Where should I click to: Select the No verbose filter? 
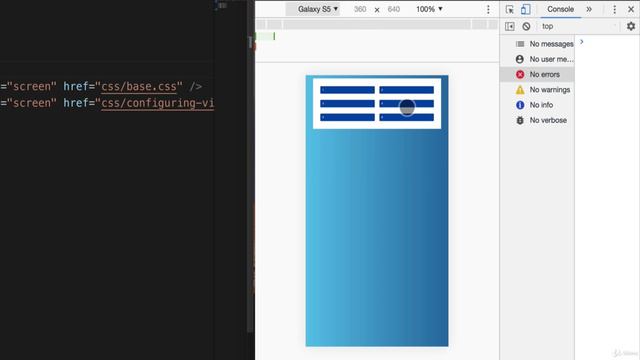click(537, 120)
